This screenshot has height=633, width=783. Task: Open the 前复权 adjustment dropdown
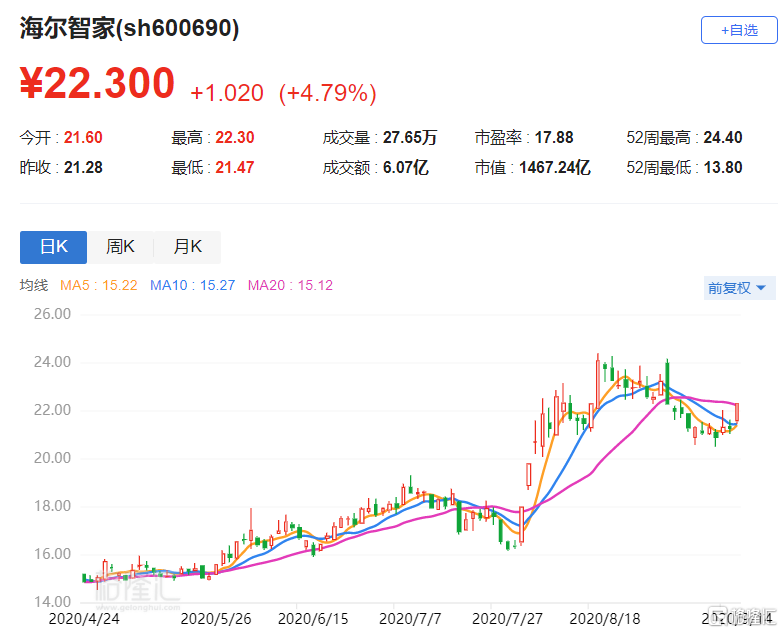739,288
